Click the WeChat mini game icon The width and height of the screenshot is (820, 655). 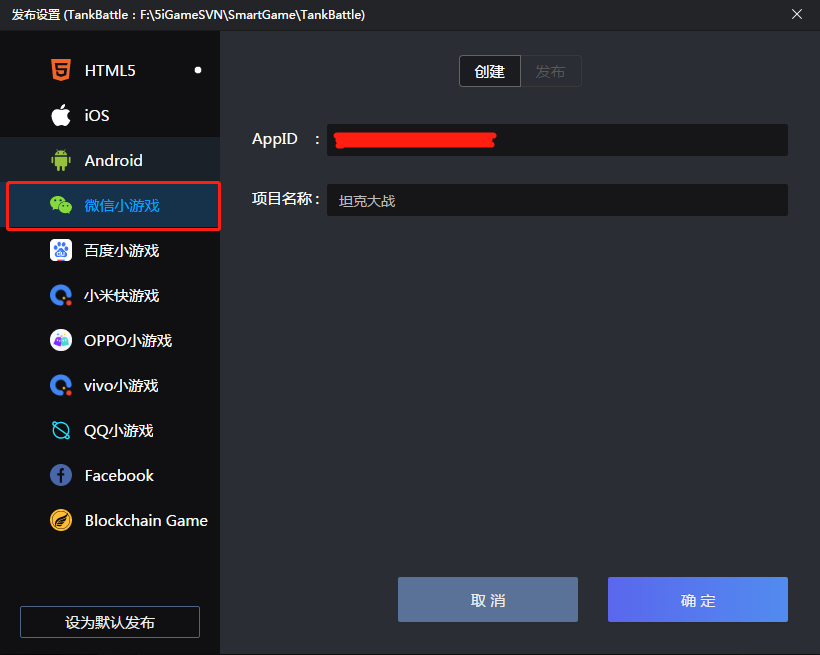[61, 205]
